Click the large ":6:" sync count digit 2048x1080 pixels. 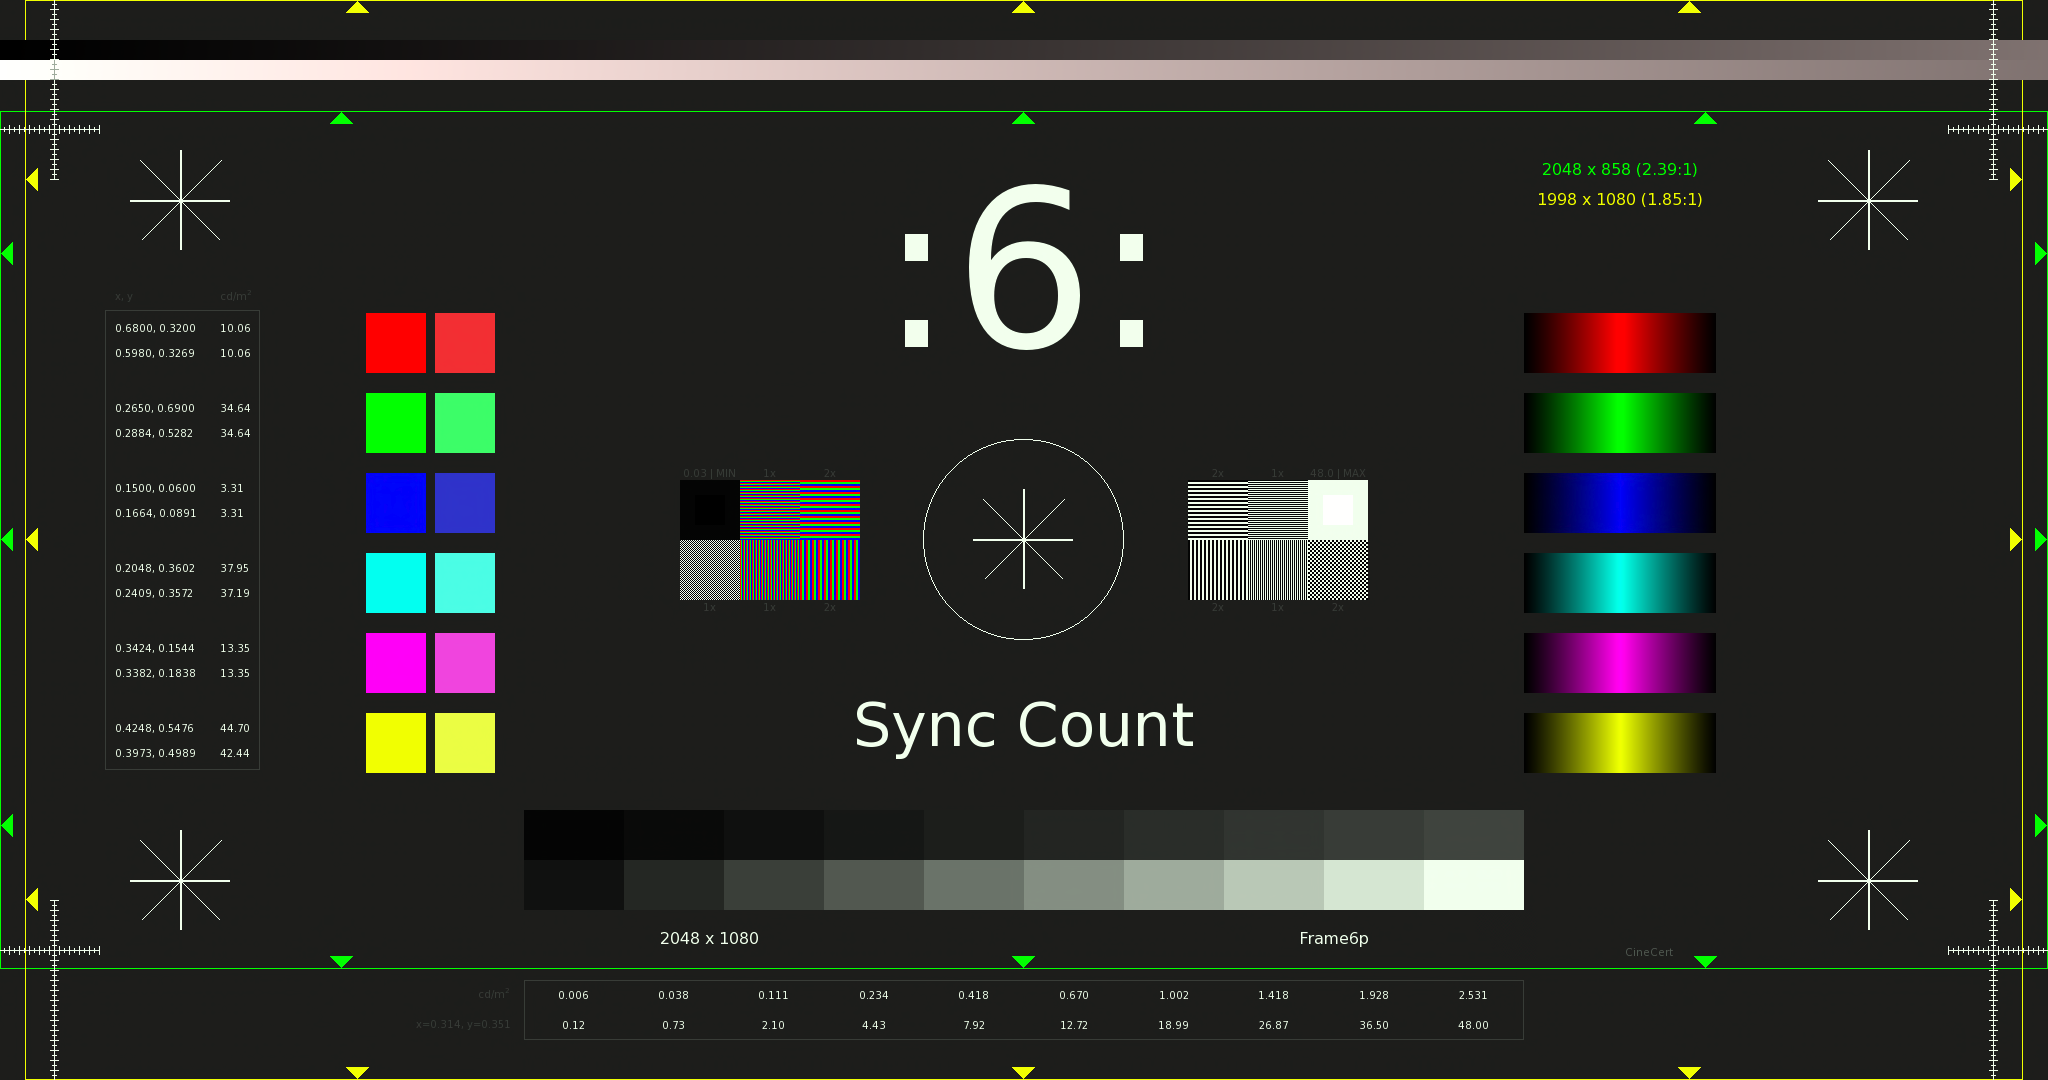point(1022,268)
